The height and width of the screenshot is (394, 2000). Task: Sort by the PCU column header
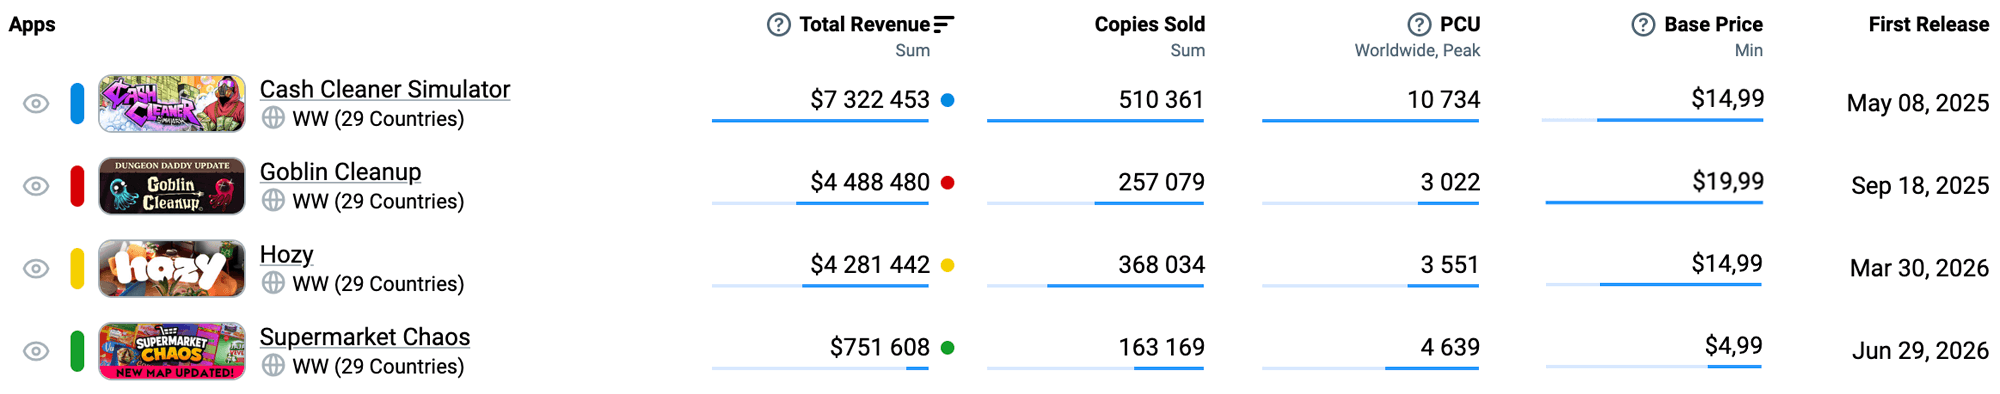click(x=1460, y=25)
